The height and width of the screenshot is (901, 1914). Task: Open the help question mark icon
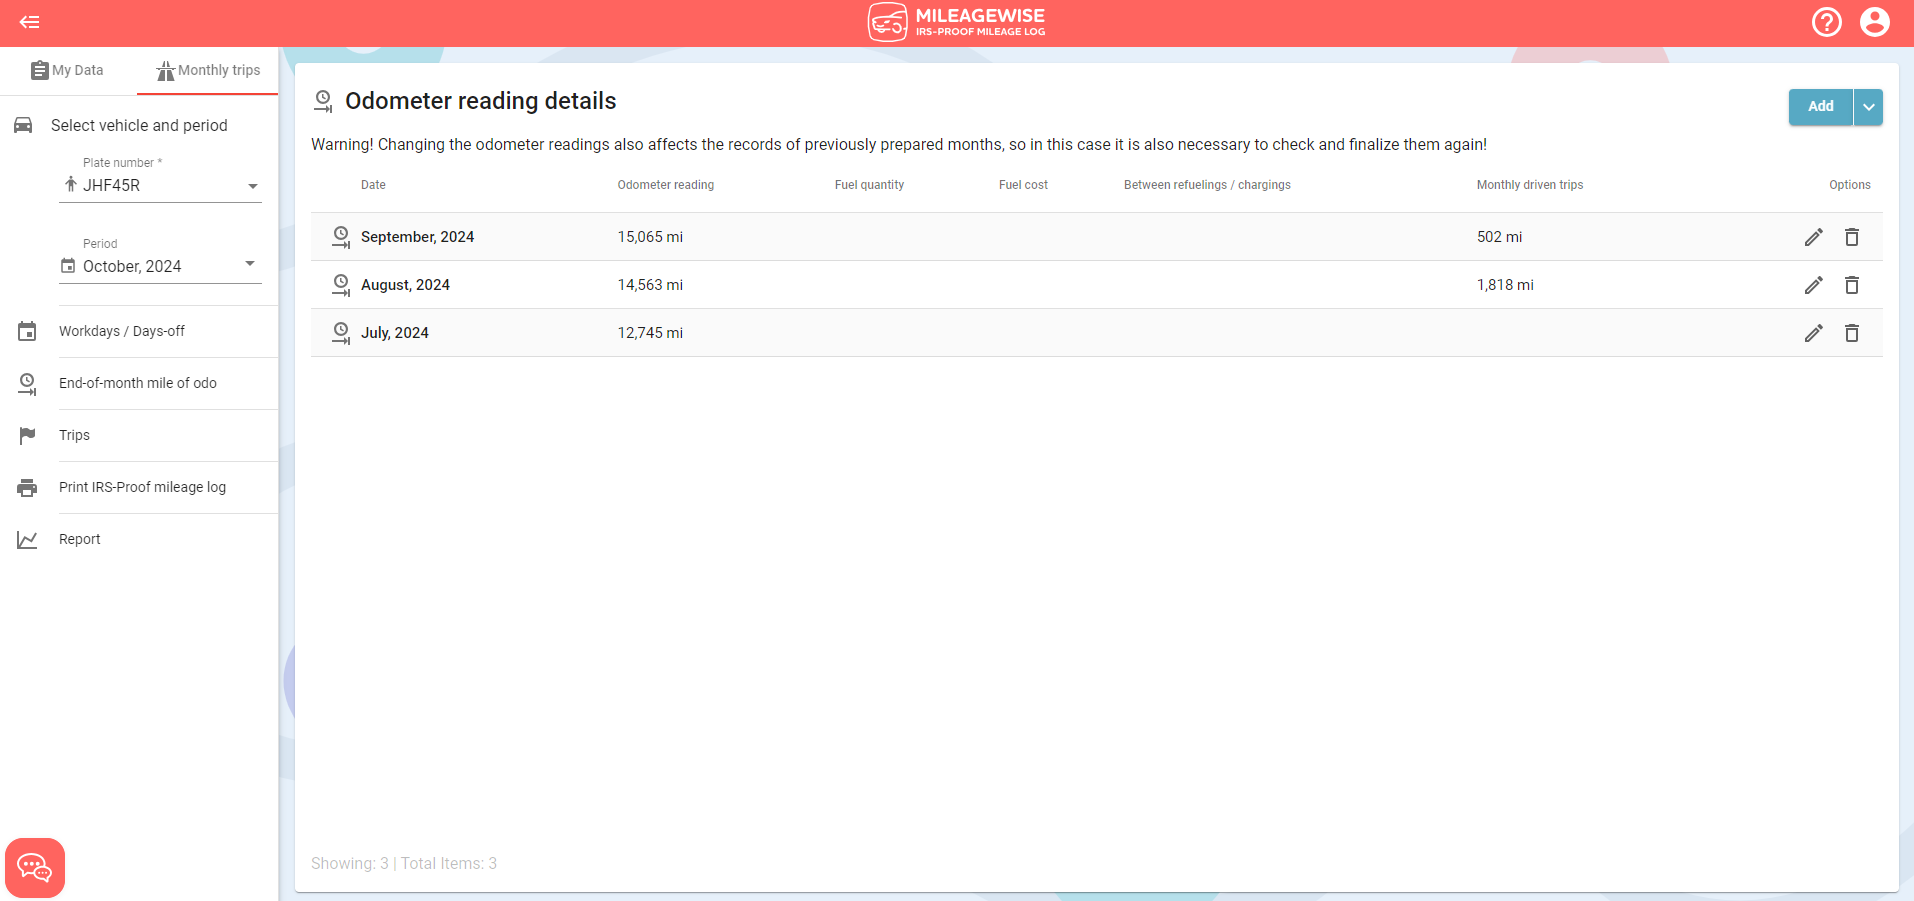[x=1827, y=22]
